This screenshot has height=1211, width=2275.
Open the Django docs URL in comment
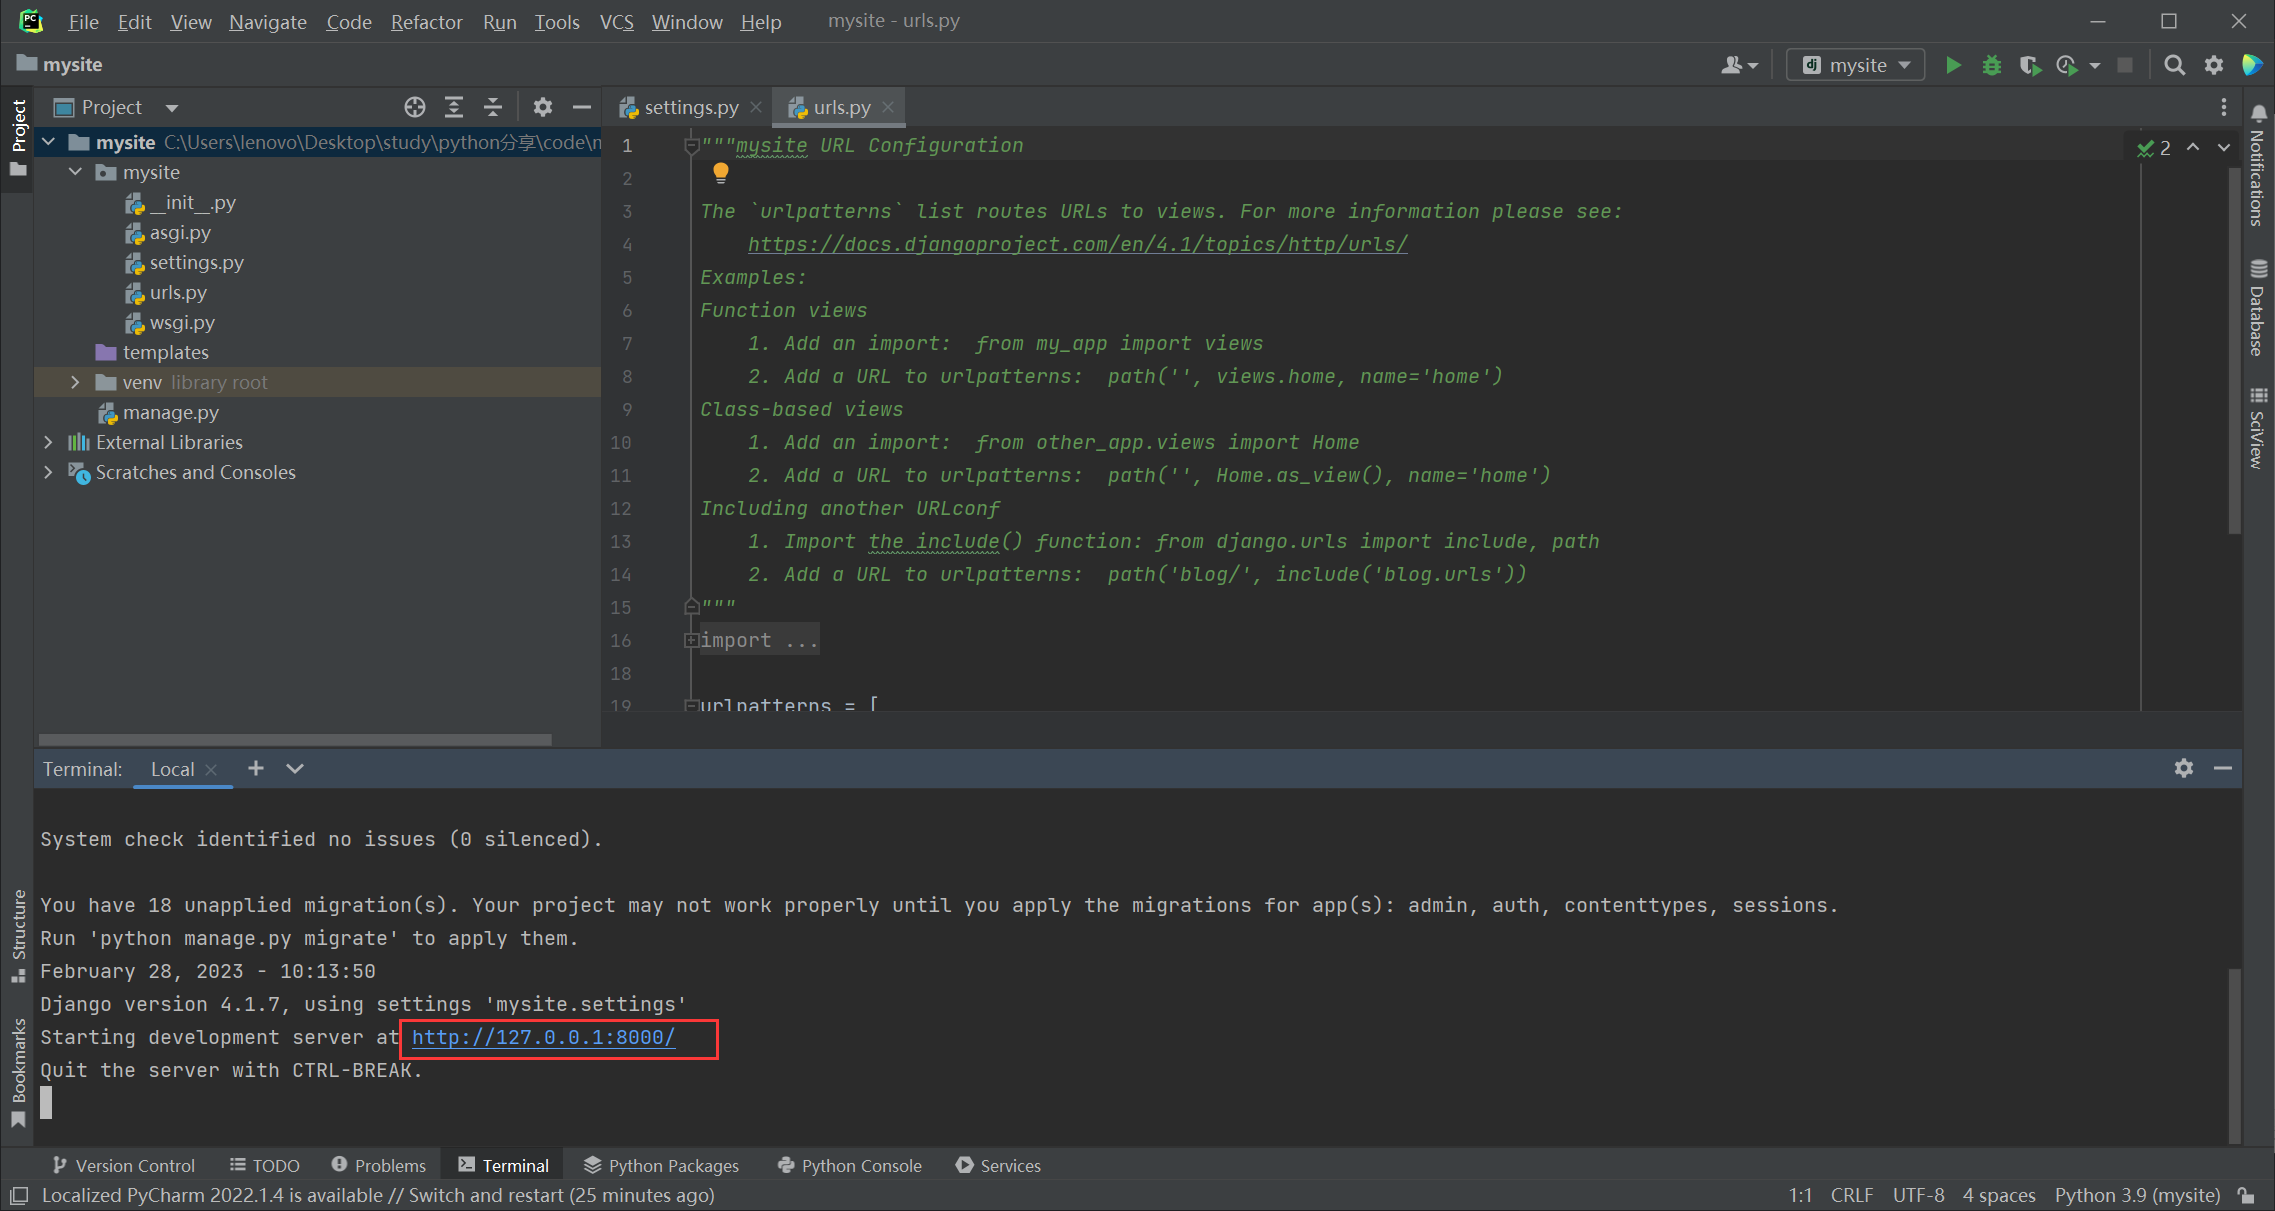(1077, 244)
